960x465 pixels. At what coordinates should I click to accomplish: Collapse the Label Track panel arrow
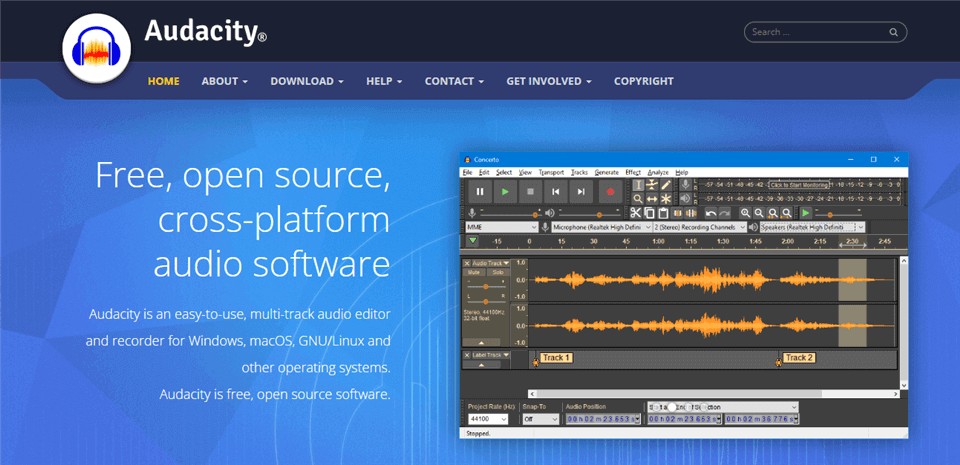[x=481, y=365]
